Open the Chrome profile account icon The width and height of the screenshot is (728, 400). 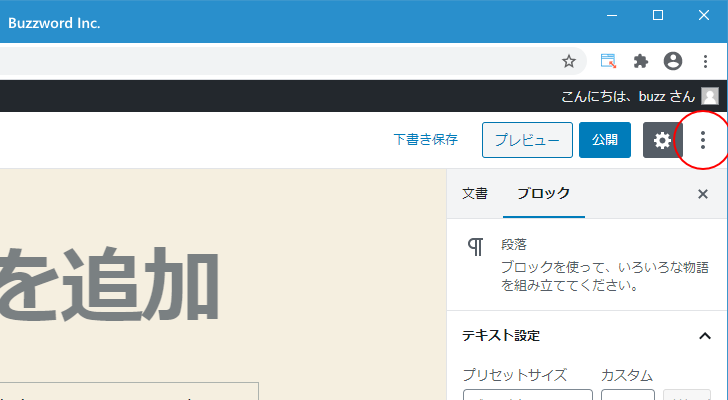(673, 61)
